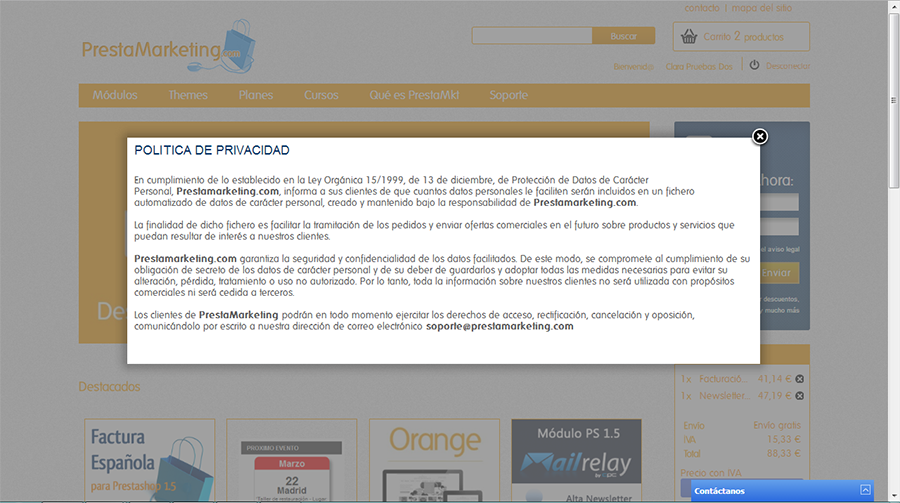The image size is (900, 503).
Task: Open the Próximo Evento Marzo 22 thumbnail
Action: pyautogui.click(x=292, y=460)
